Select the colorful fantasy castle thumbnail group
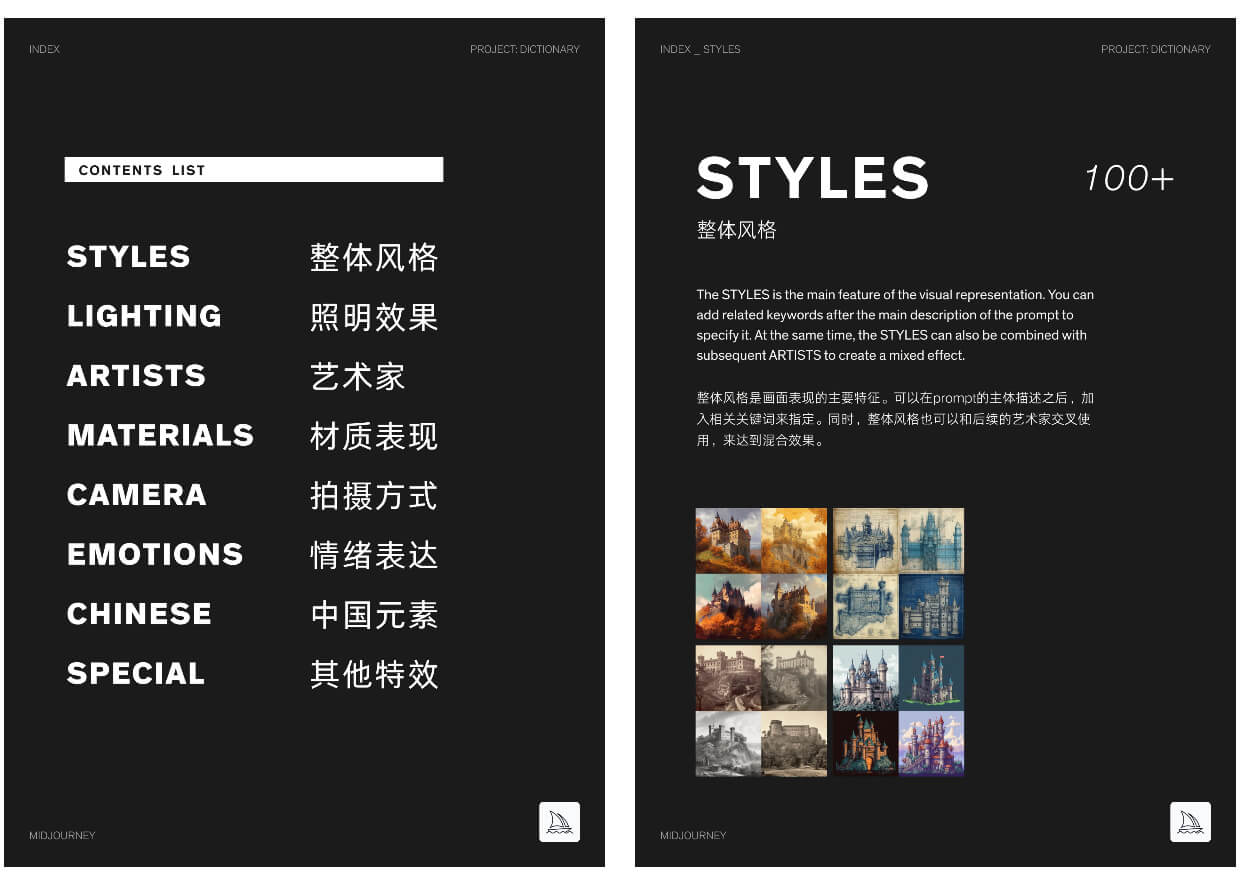Viewport: 1244px width, 882px height. pos(898,710)
